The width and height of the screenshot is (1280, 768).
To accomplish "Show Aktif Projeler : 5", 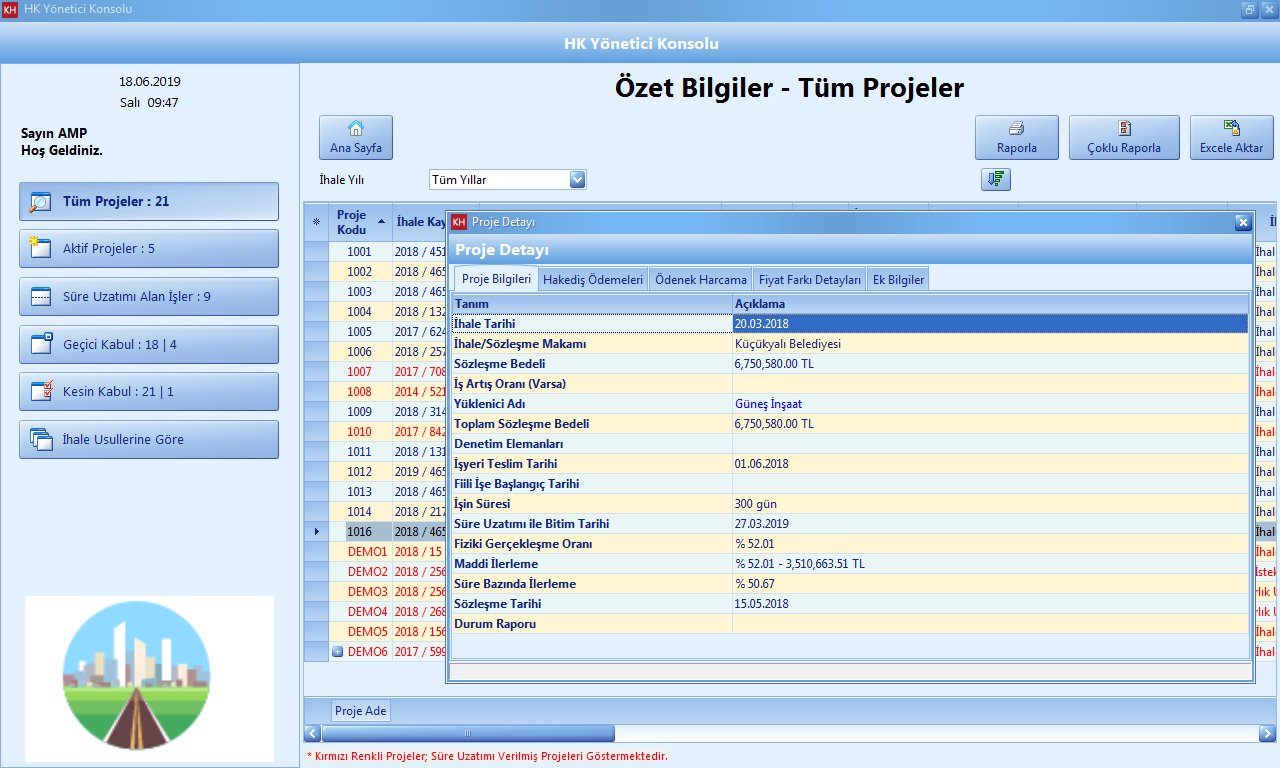I will (x=149, y=249).
